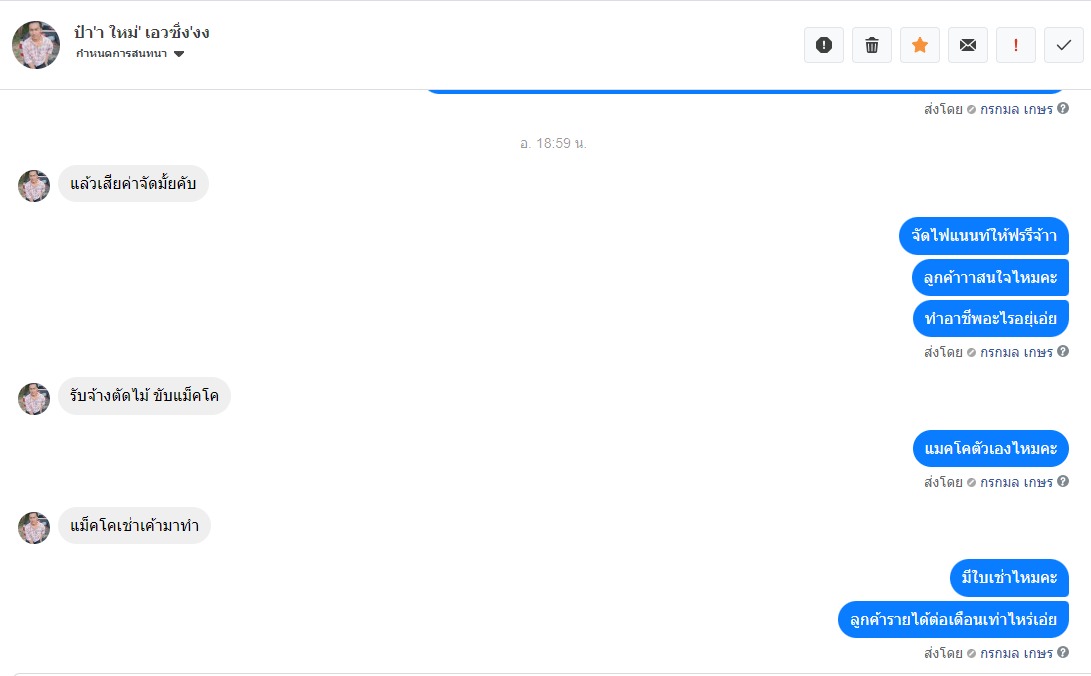Viewport: 1091px width, 676px height.
Task: Click the contact's profile picture in the header
Action: (36, 45)
